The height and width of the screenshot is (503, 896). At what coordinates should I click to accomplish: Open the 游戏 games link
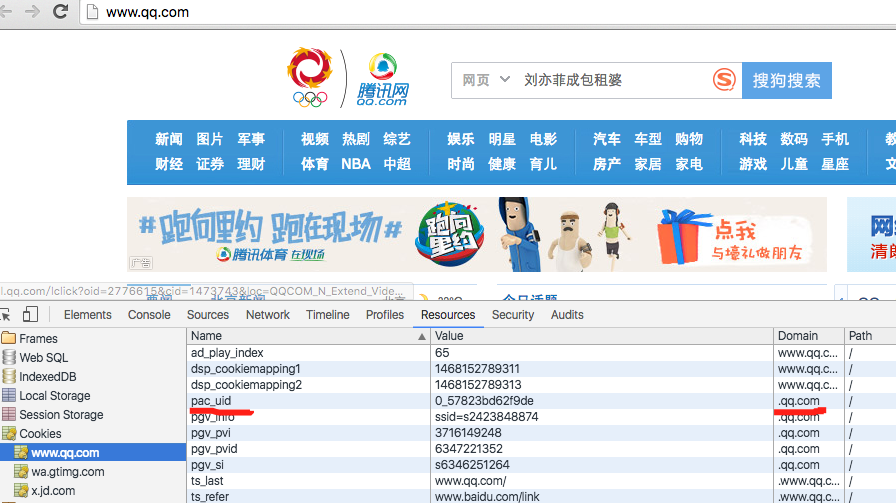(753, 164)
